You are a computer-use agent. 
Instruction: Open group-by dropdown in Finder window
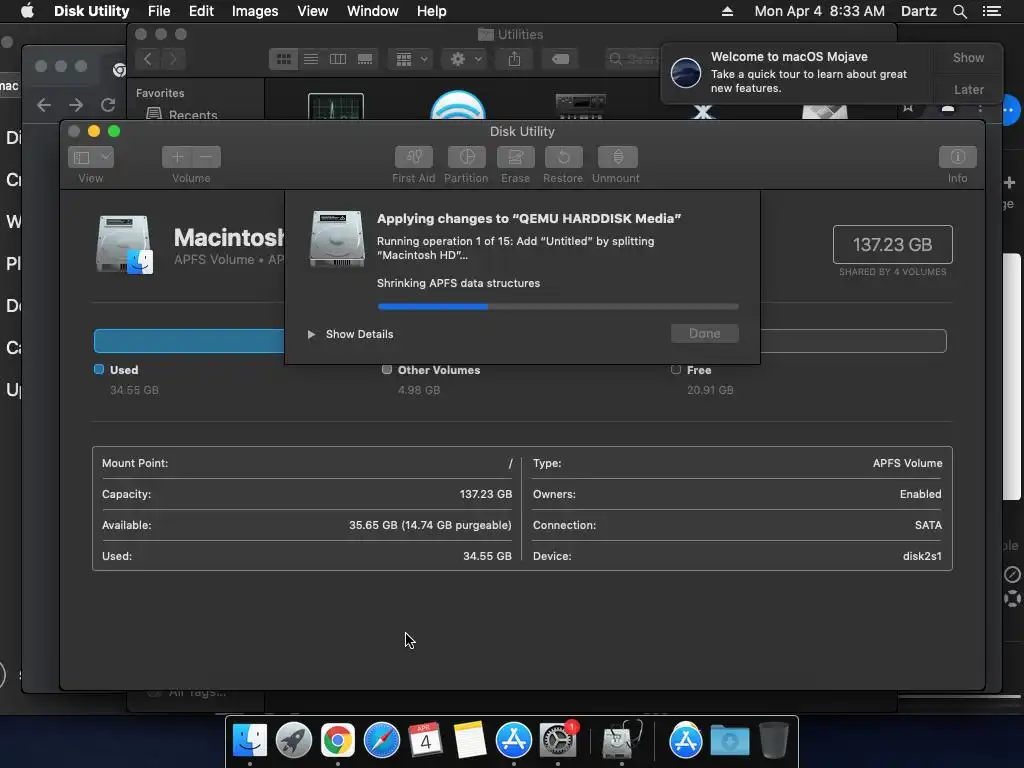coord(411,59)
